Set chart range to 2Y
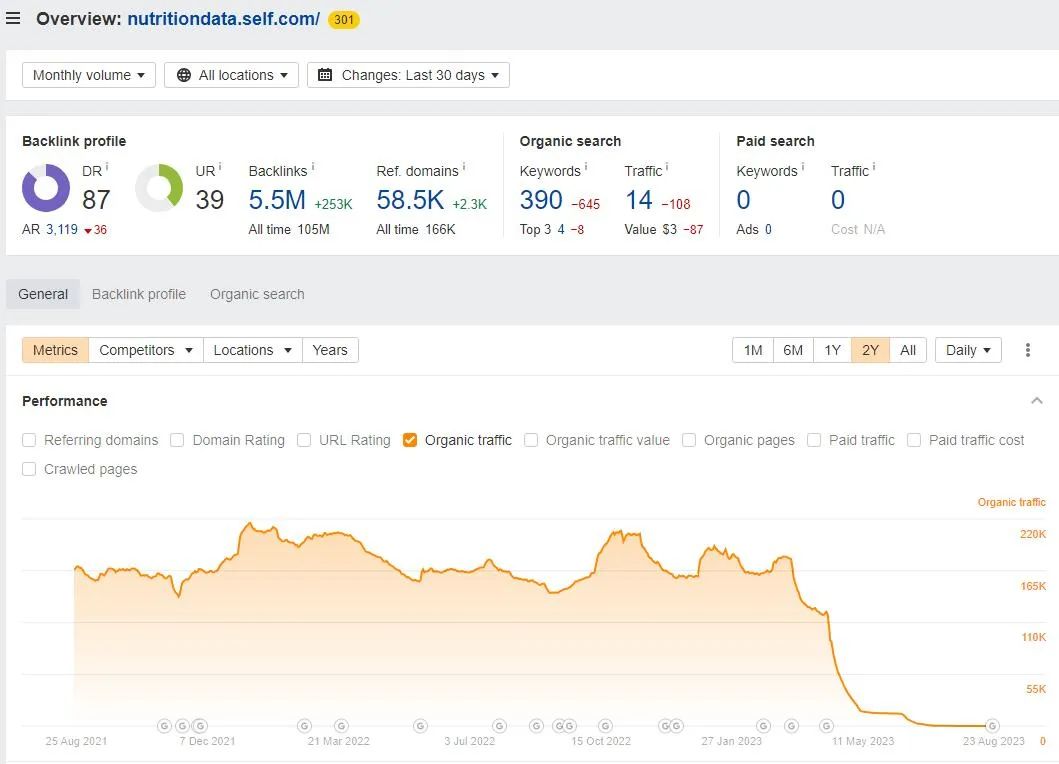The width and height of the screenshot is (1059, 764). click(871, 350)
